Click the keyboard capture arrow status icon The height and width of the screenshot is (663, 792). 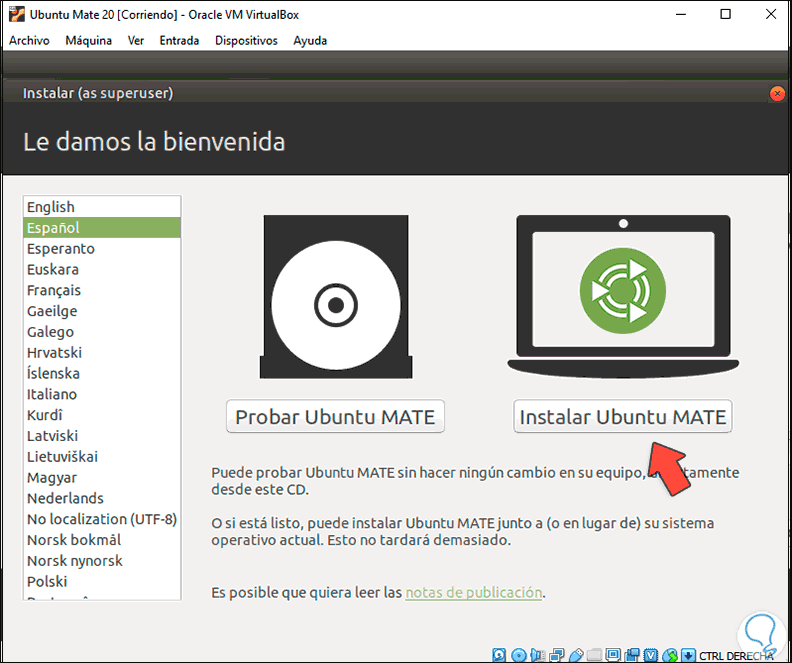point(688,655)
